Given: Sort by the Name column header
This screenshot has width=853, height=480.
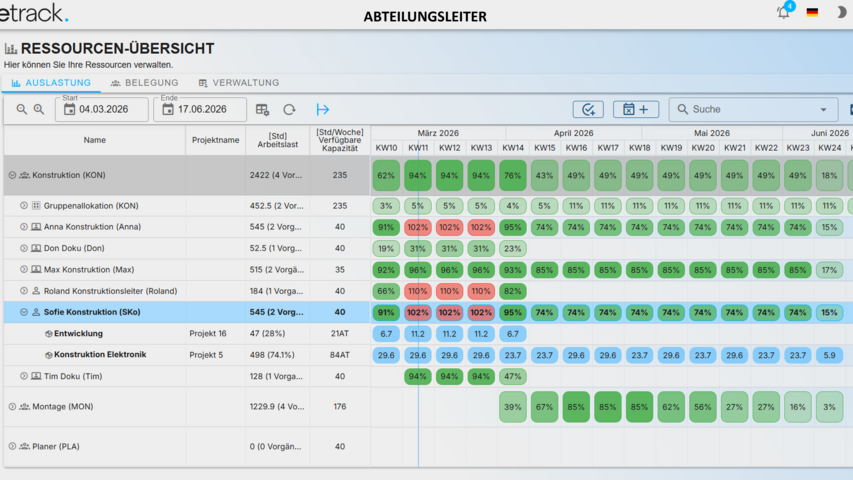Looking at the screenshot, I should click(95, 140).
